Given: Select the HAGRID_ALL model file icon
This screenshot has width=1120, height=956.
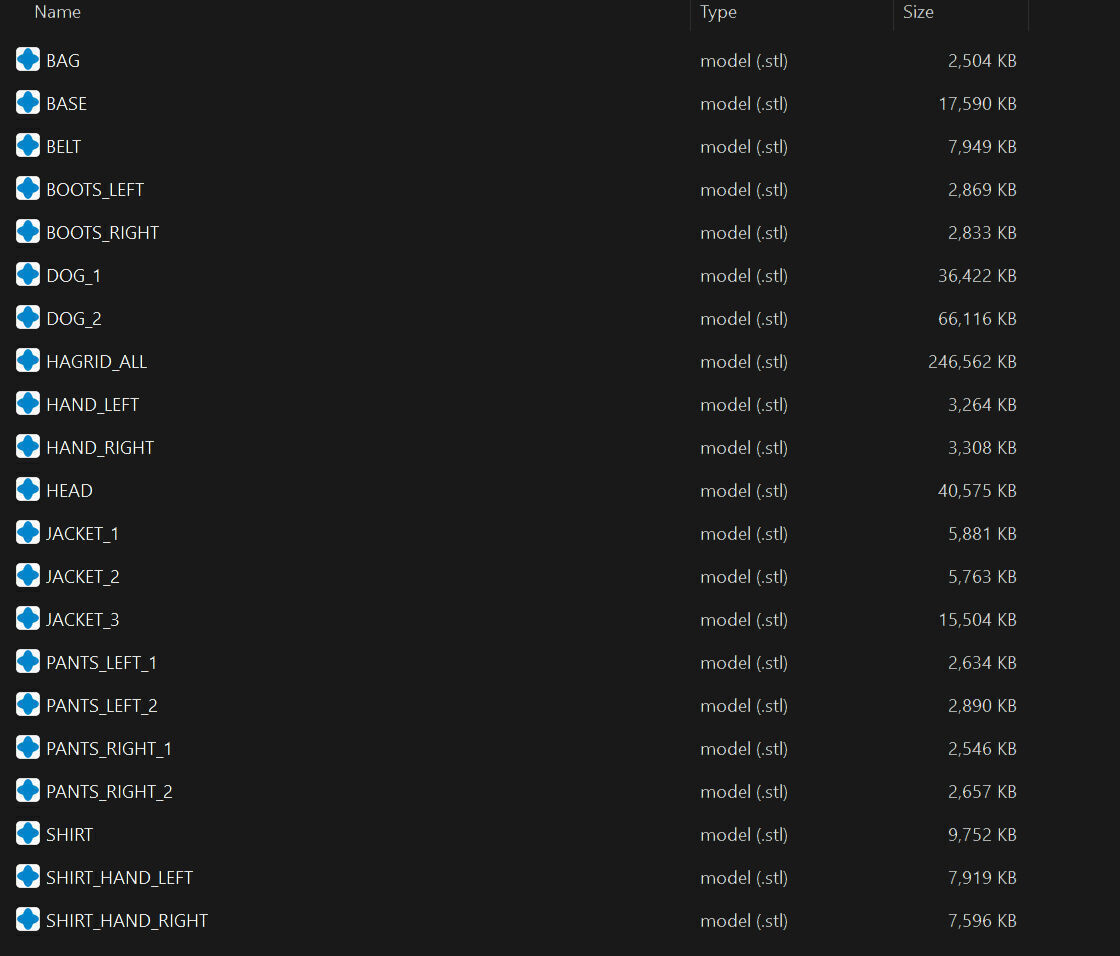Looking at the screenshot, I should (28, 361).
